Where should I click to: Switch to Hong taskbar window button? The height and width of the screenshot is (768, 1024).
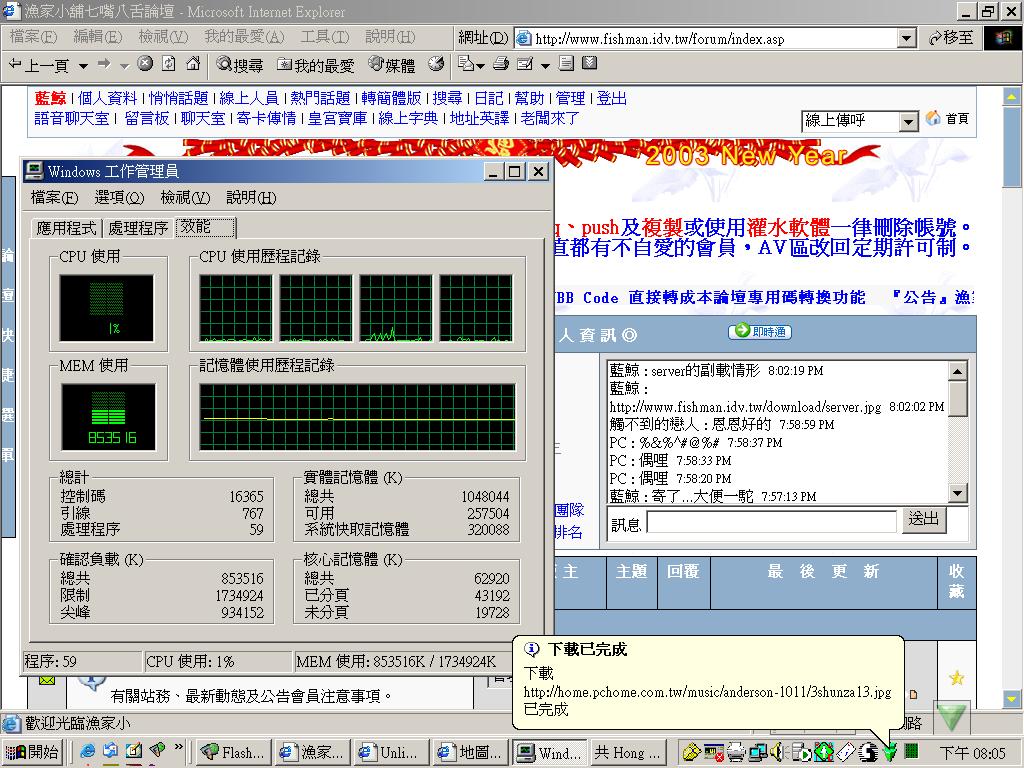coord(629,752)
